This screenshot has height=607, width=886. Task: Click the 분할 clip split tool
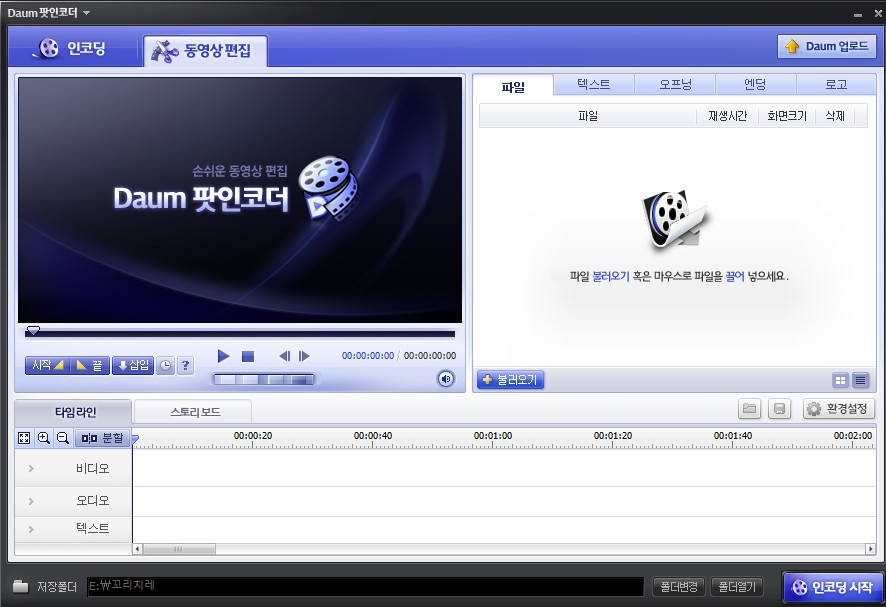[x=103, y=438]
